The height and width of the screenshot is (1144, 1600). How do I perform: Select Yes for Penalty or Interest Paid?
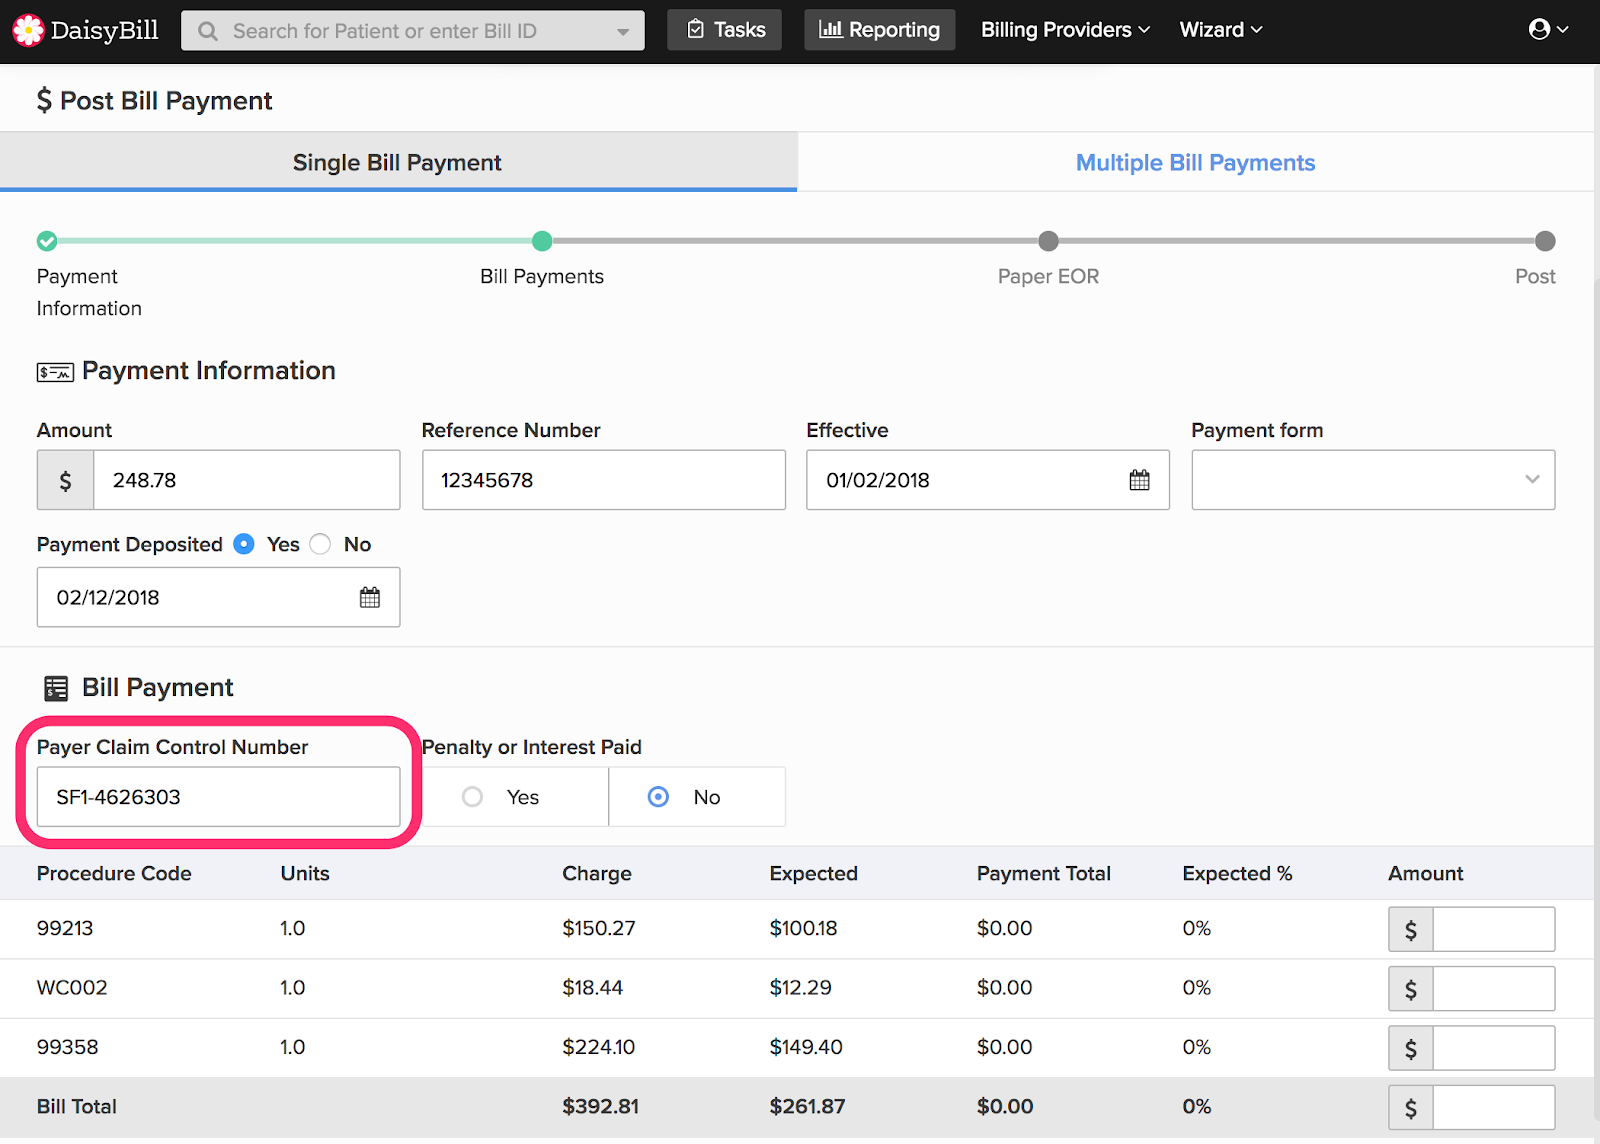point(473,797)
